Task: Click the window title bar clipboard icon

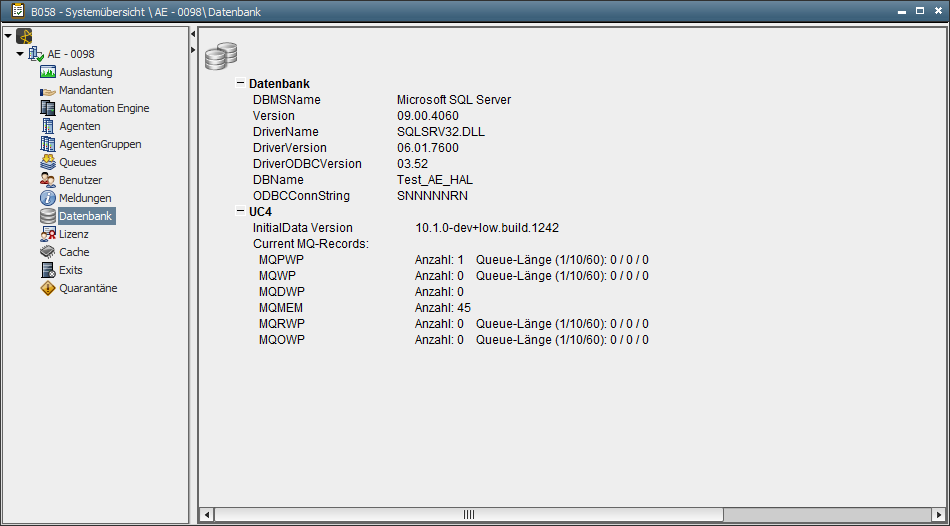Action: point(18,11)
